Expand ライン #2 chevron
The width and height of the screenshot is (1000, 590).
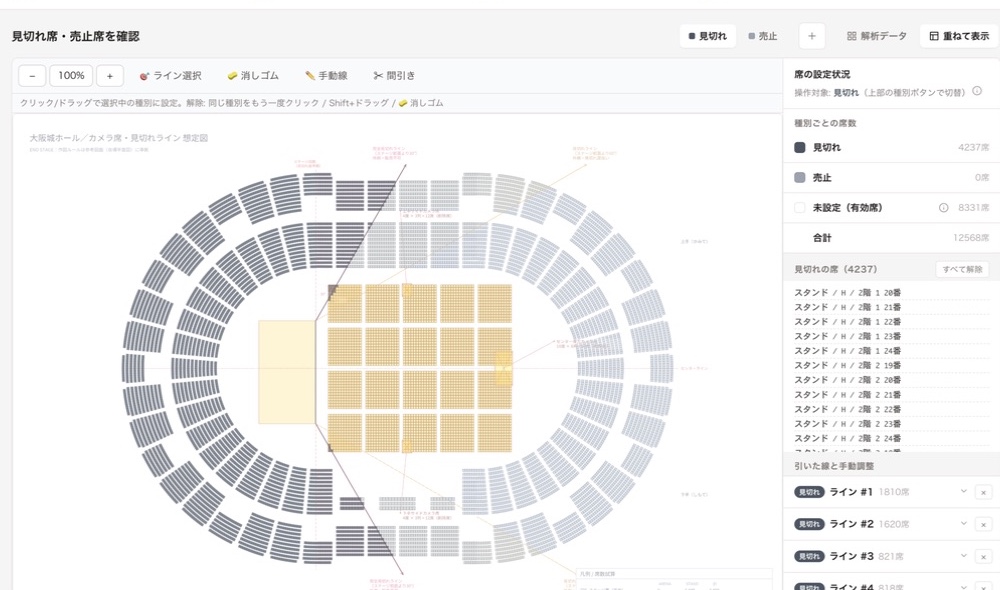(x=964, y=523)
